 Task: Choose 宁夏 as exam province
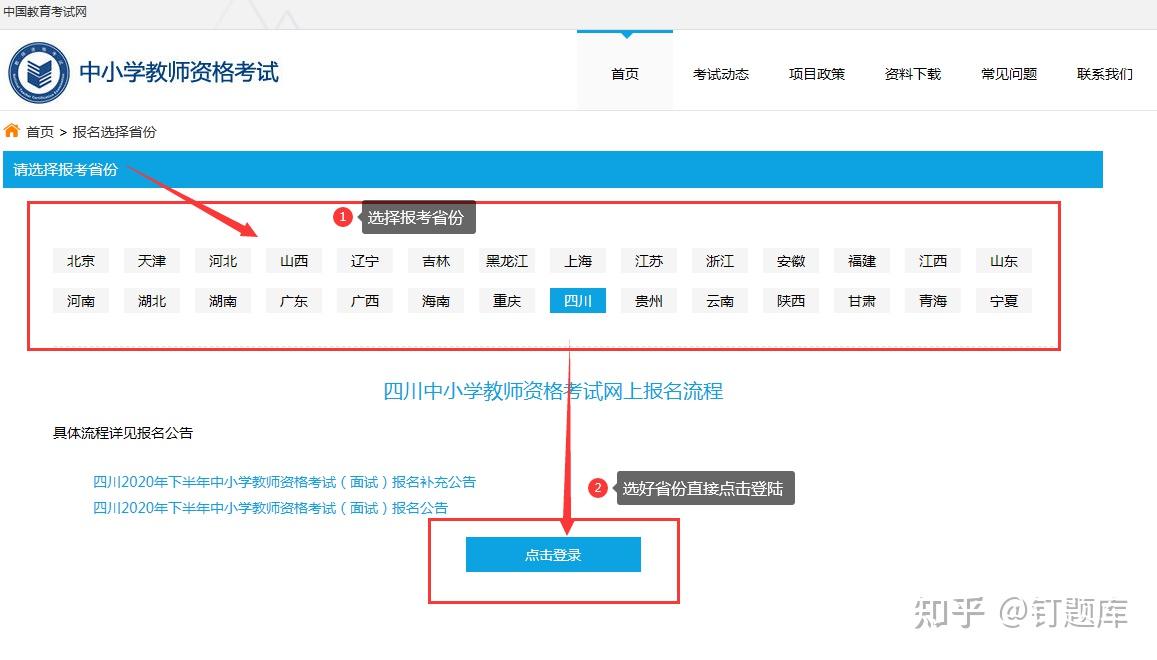[1004, 300]
